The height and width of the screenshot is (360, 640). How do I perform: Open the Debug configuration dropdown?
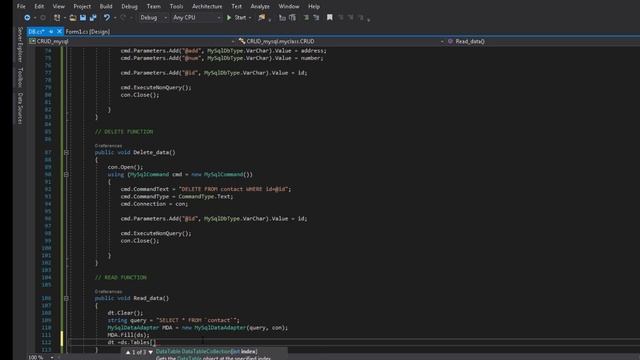(153, 18)
